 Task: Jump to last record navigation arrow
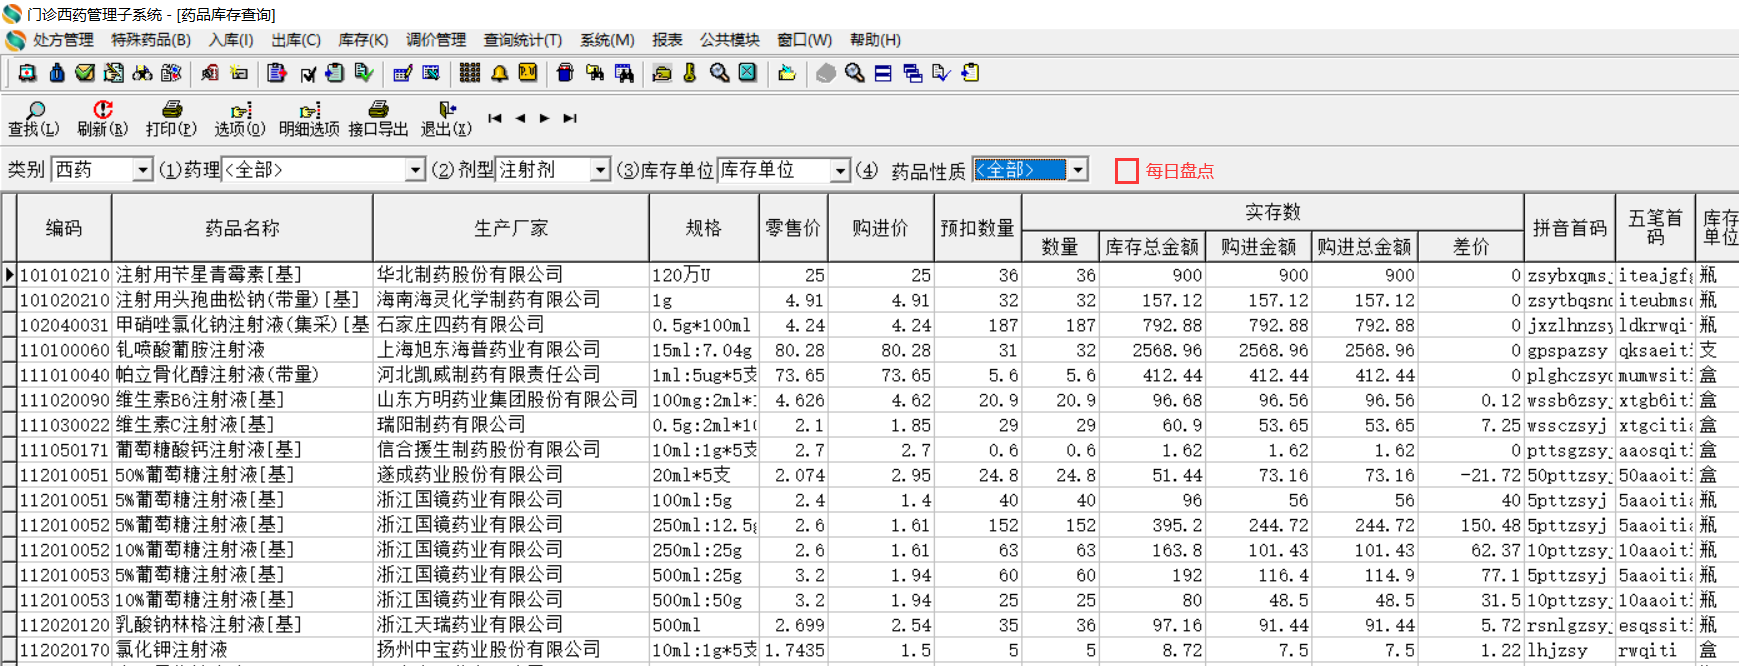(x=570, y=118)
